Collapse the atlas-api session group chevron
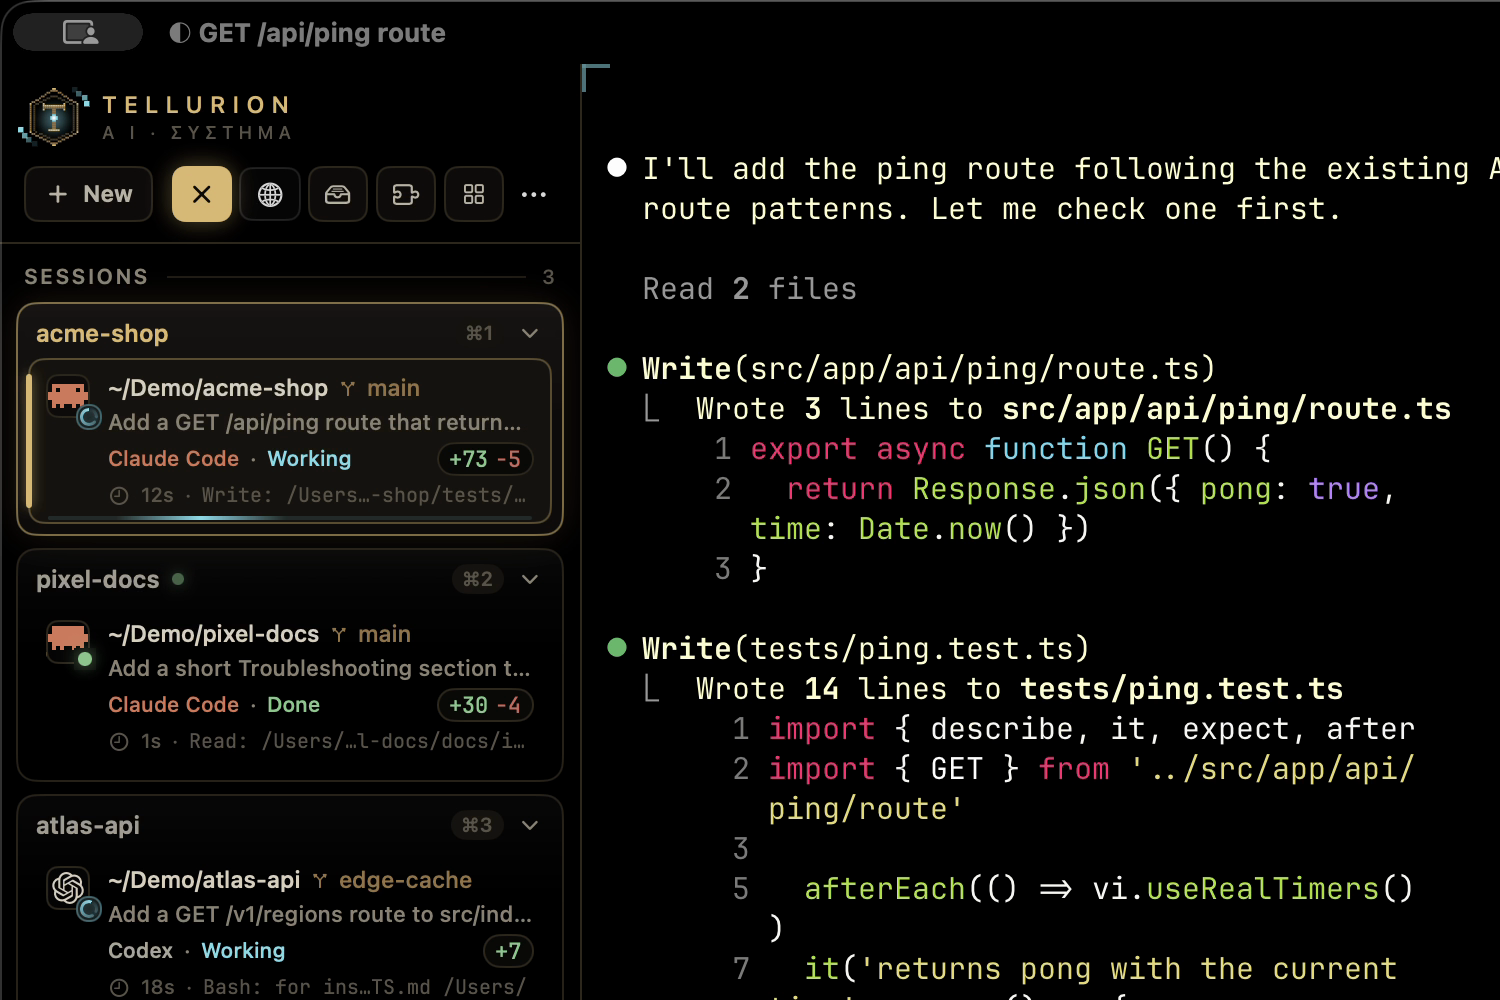This screenshot has height=1000, width=1500. pyautogui.click(x=530, y=825)
